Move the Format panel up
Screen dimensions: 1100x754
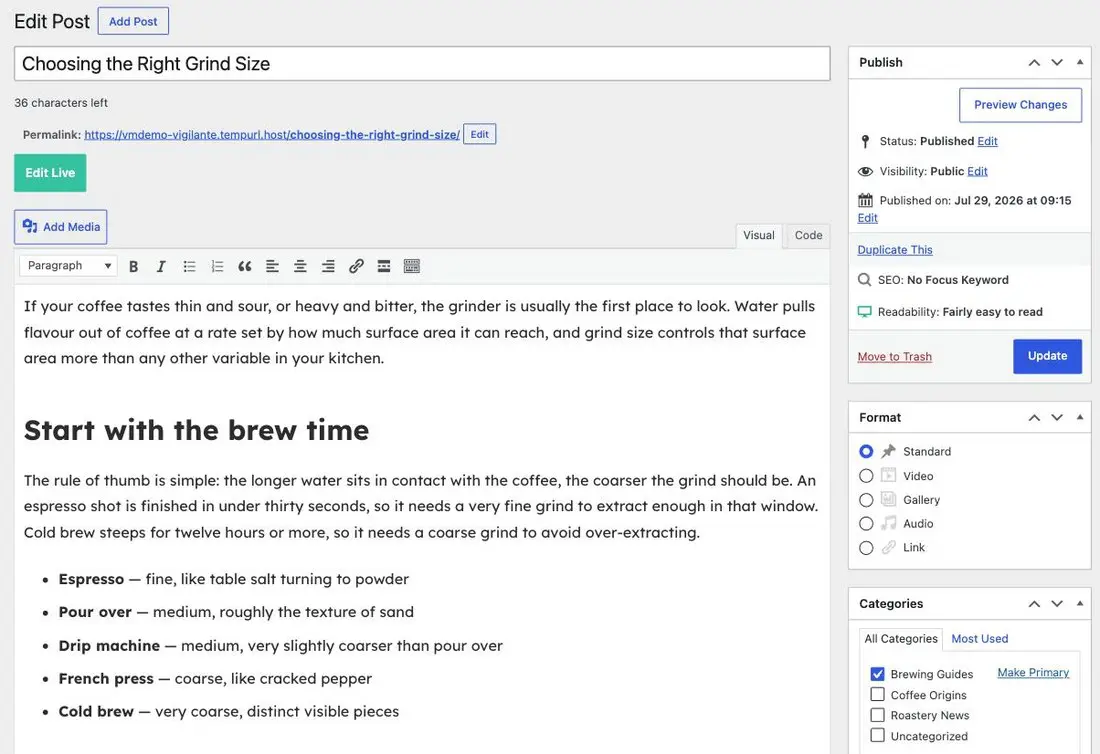point(1034,417)
